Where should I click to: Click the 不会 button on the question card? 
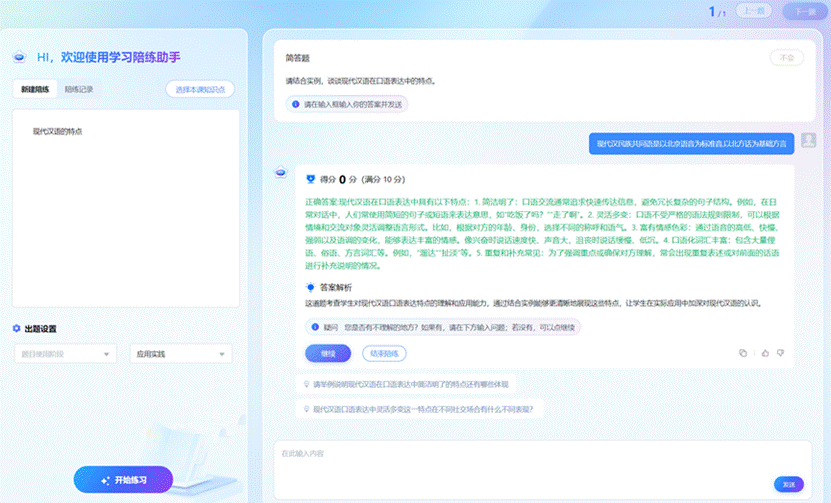pos(786,58)
